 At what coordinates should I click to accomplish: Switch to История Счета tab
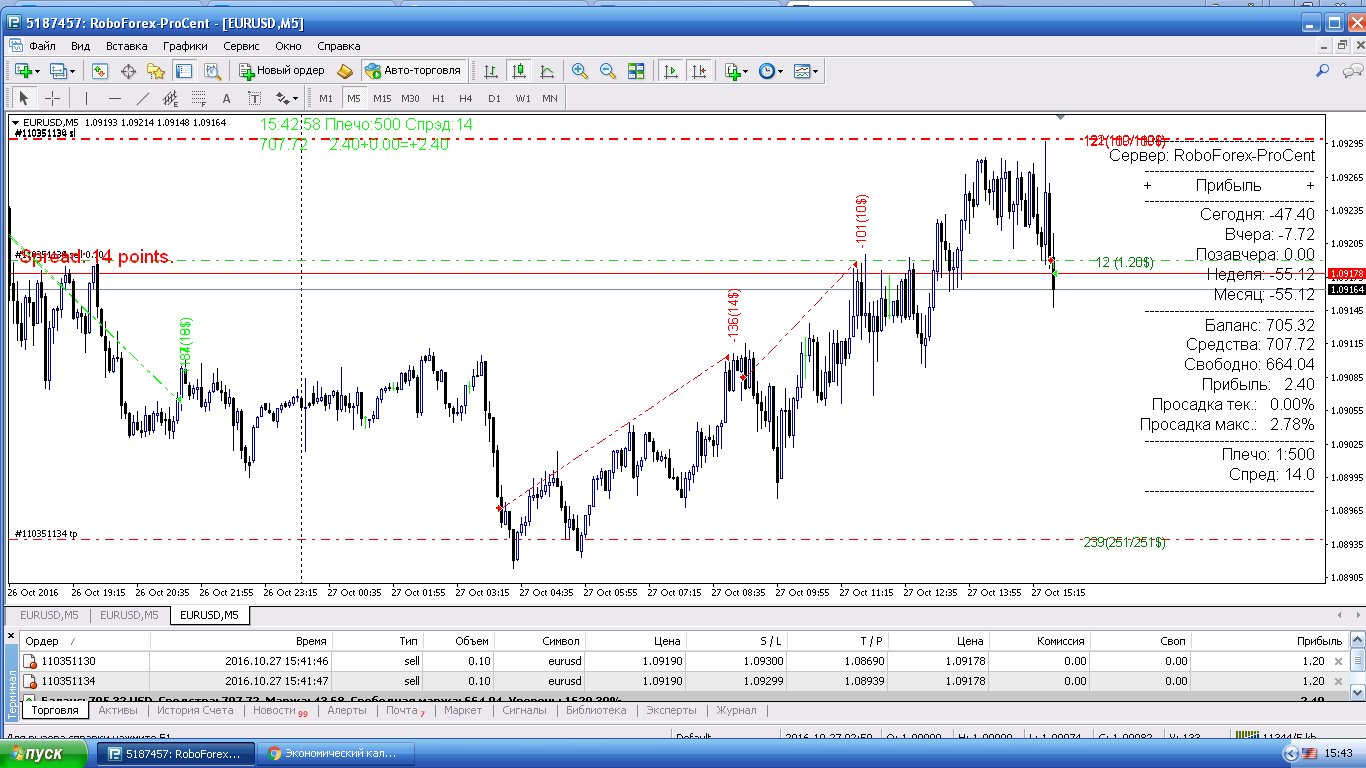[194, 710]
